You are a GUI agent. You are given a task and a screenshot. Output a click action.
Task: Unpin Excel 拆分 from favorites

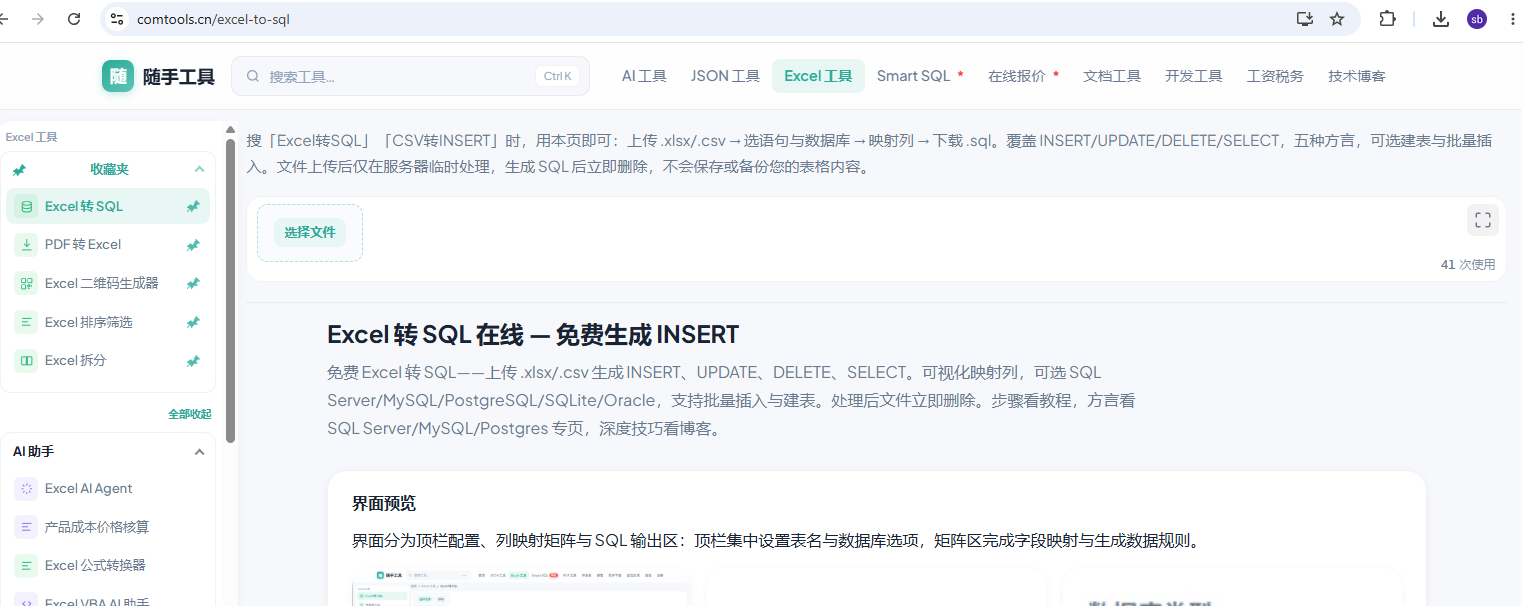pos(193,360)
